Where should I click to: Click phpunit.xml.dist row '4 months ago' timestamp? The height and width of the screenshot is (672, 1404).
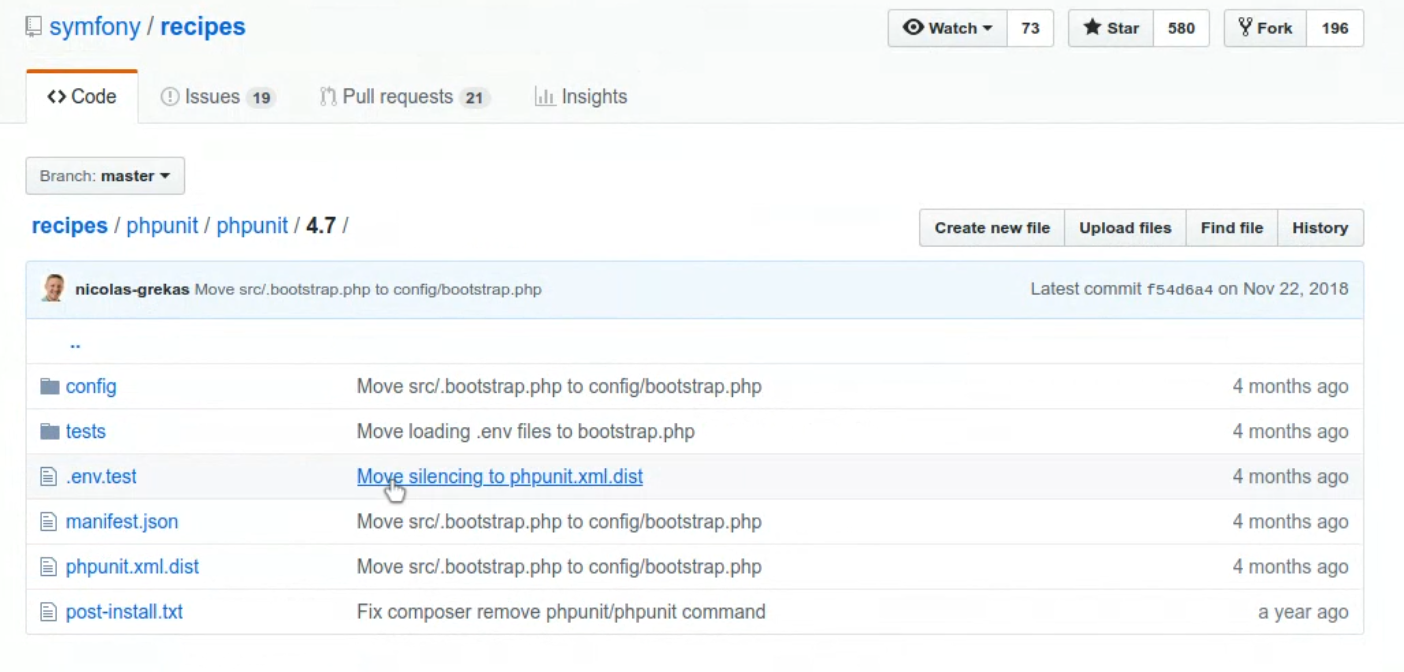[x=1290, y=566]
